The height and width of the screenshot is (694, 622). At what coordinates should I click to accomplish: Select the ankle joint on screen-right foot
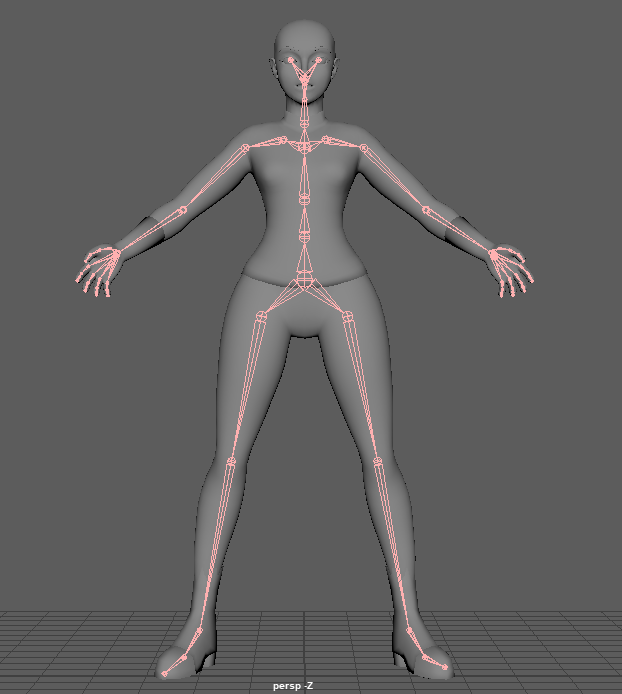409,631
